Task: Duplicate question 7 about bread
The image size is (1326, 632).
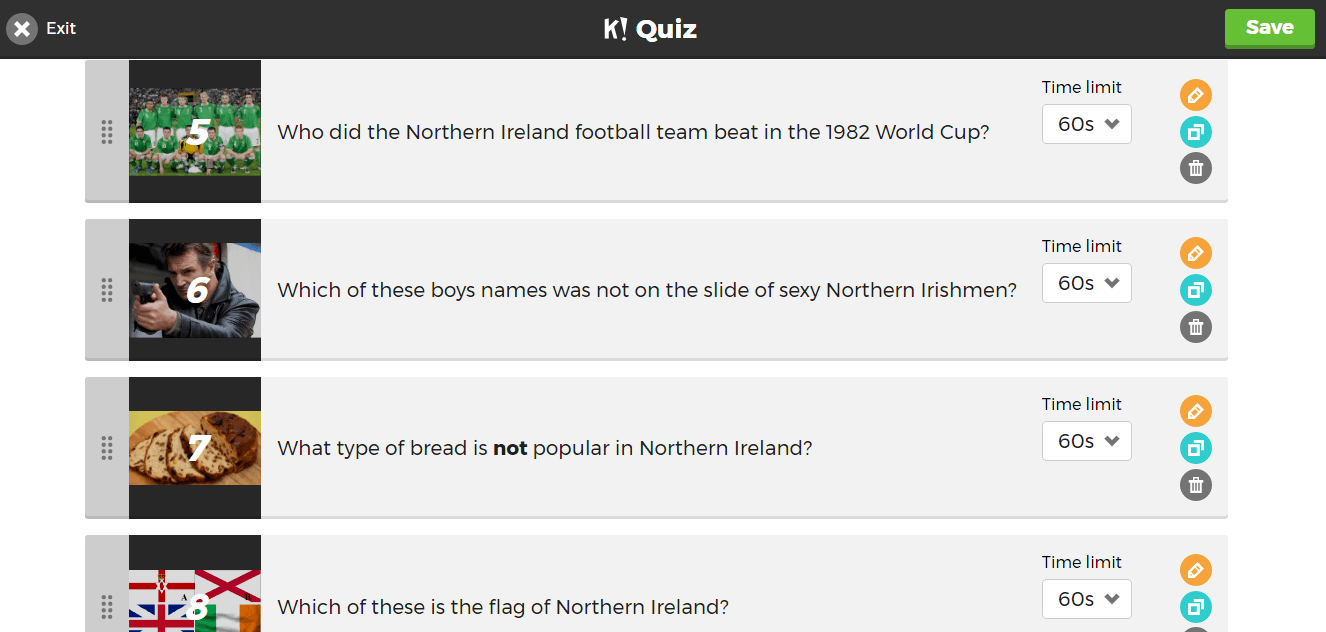Action: [1195, 448]
